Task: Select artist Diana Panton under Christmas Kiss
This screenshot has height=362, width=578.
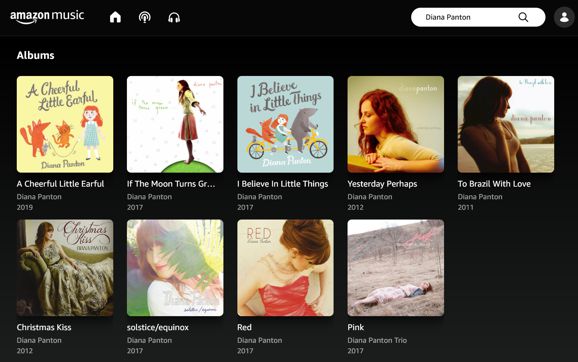Action: tap(39, 340)
